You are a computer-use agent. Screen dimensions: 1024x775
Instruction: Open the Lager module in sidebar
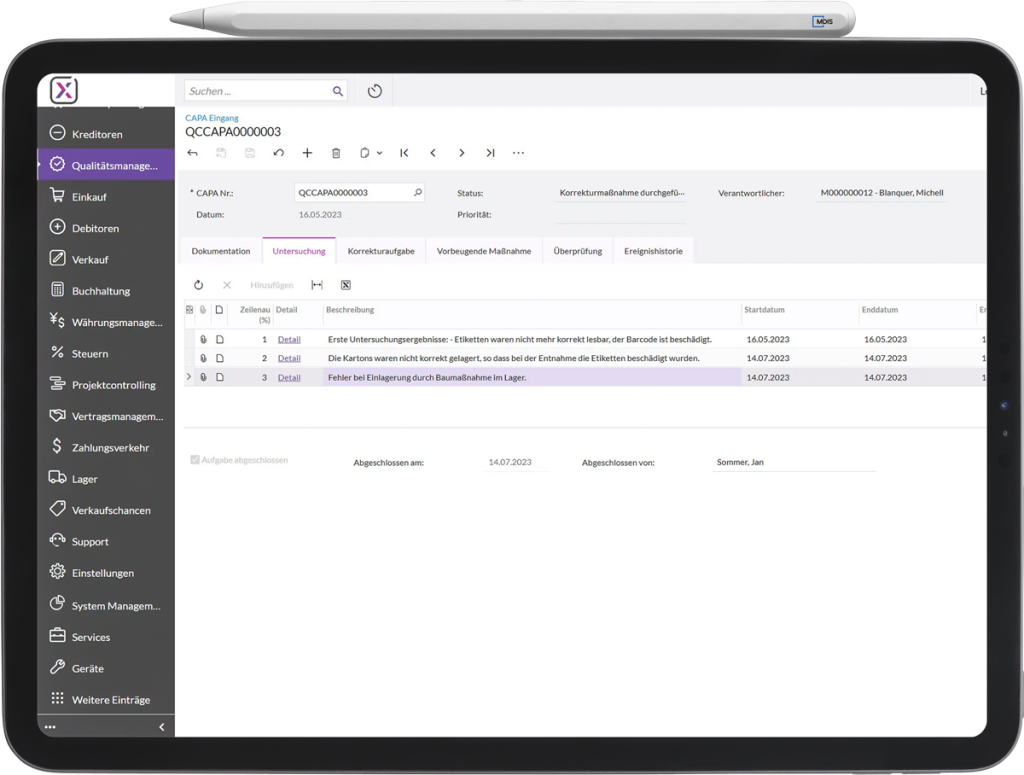pyautogui.click(x=85, y=479)
